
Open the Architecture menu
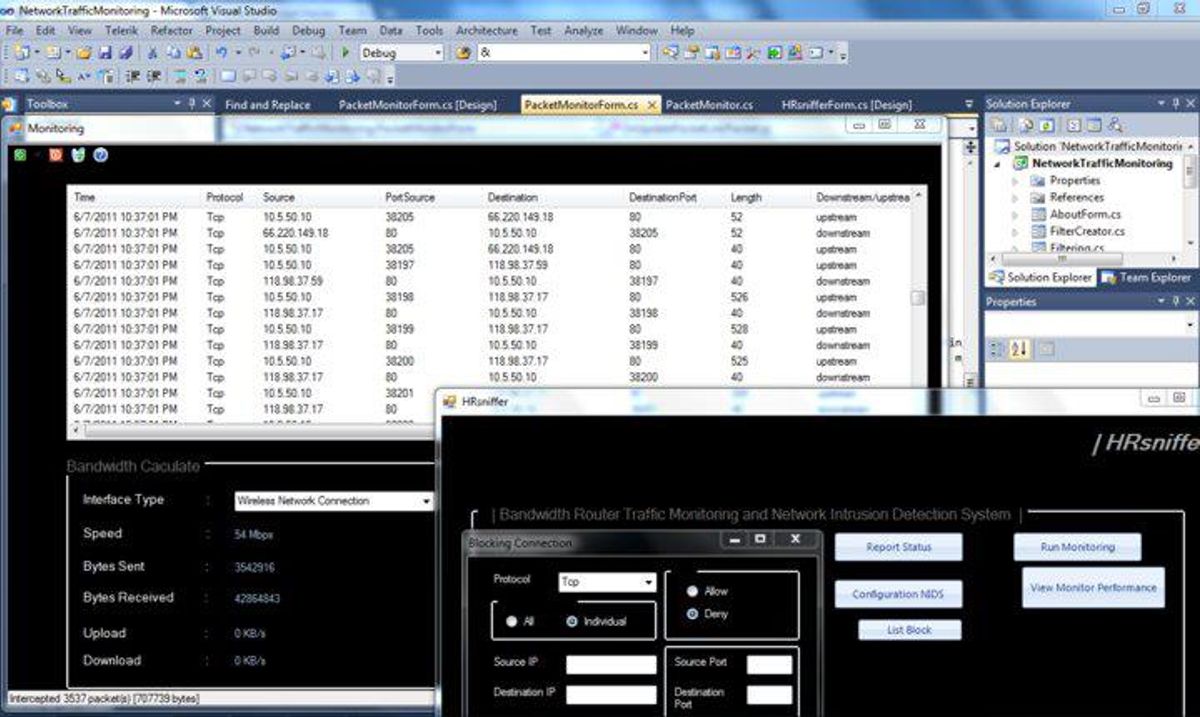pyautogui.click(x=486, y=31)
